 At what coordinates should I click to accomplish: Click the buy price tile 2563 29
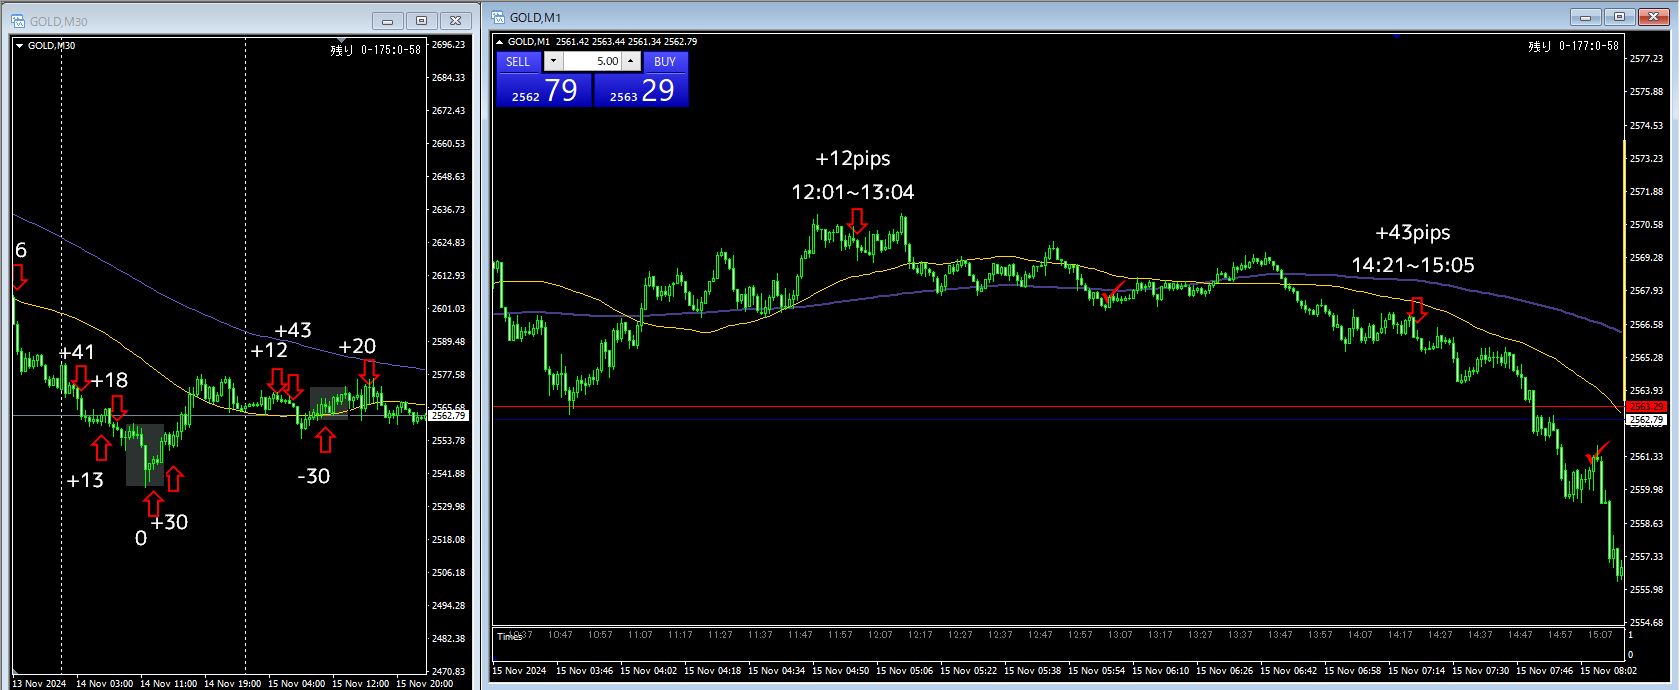tap(641, 90)
